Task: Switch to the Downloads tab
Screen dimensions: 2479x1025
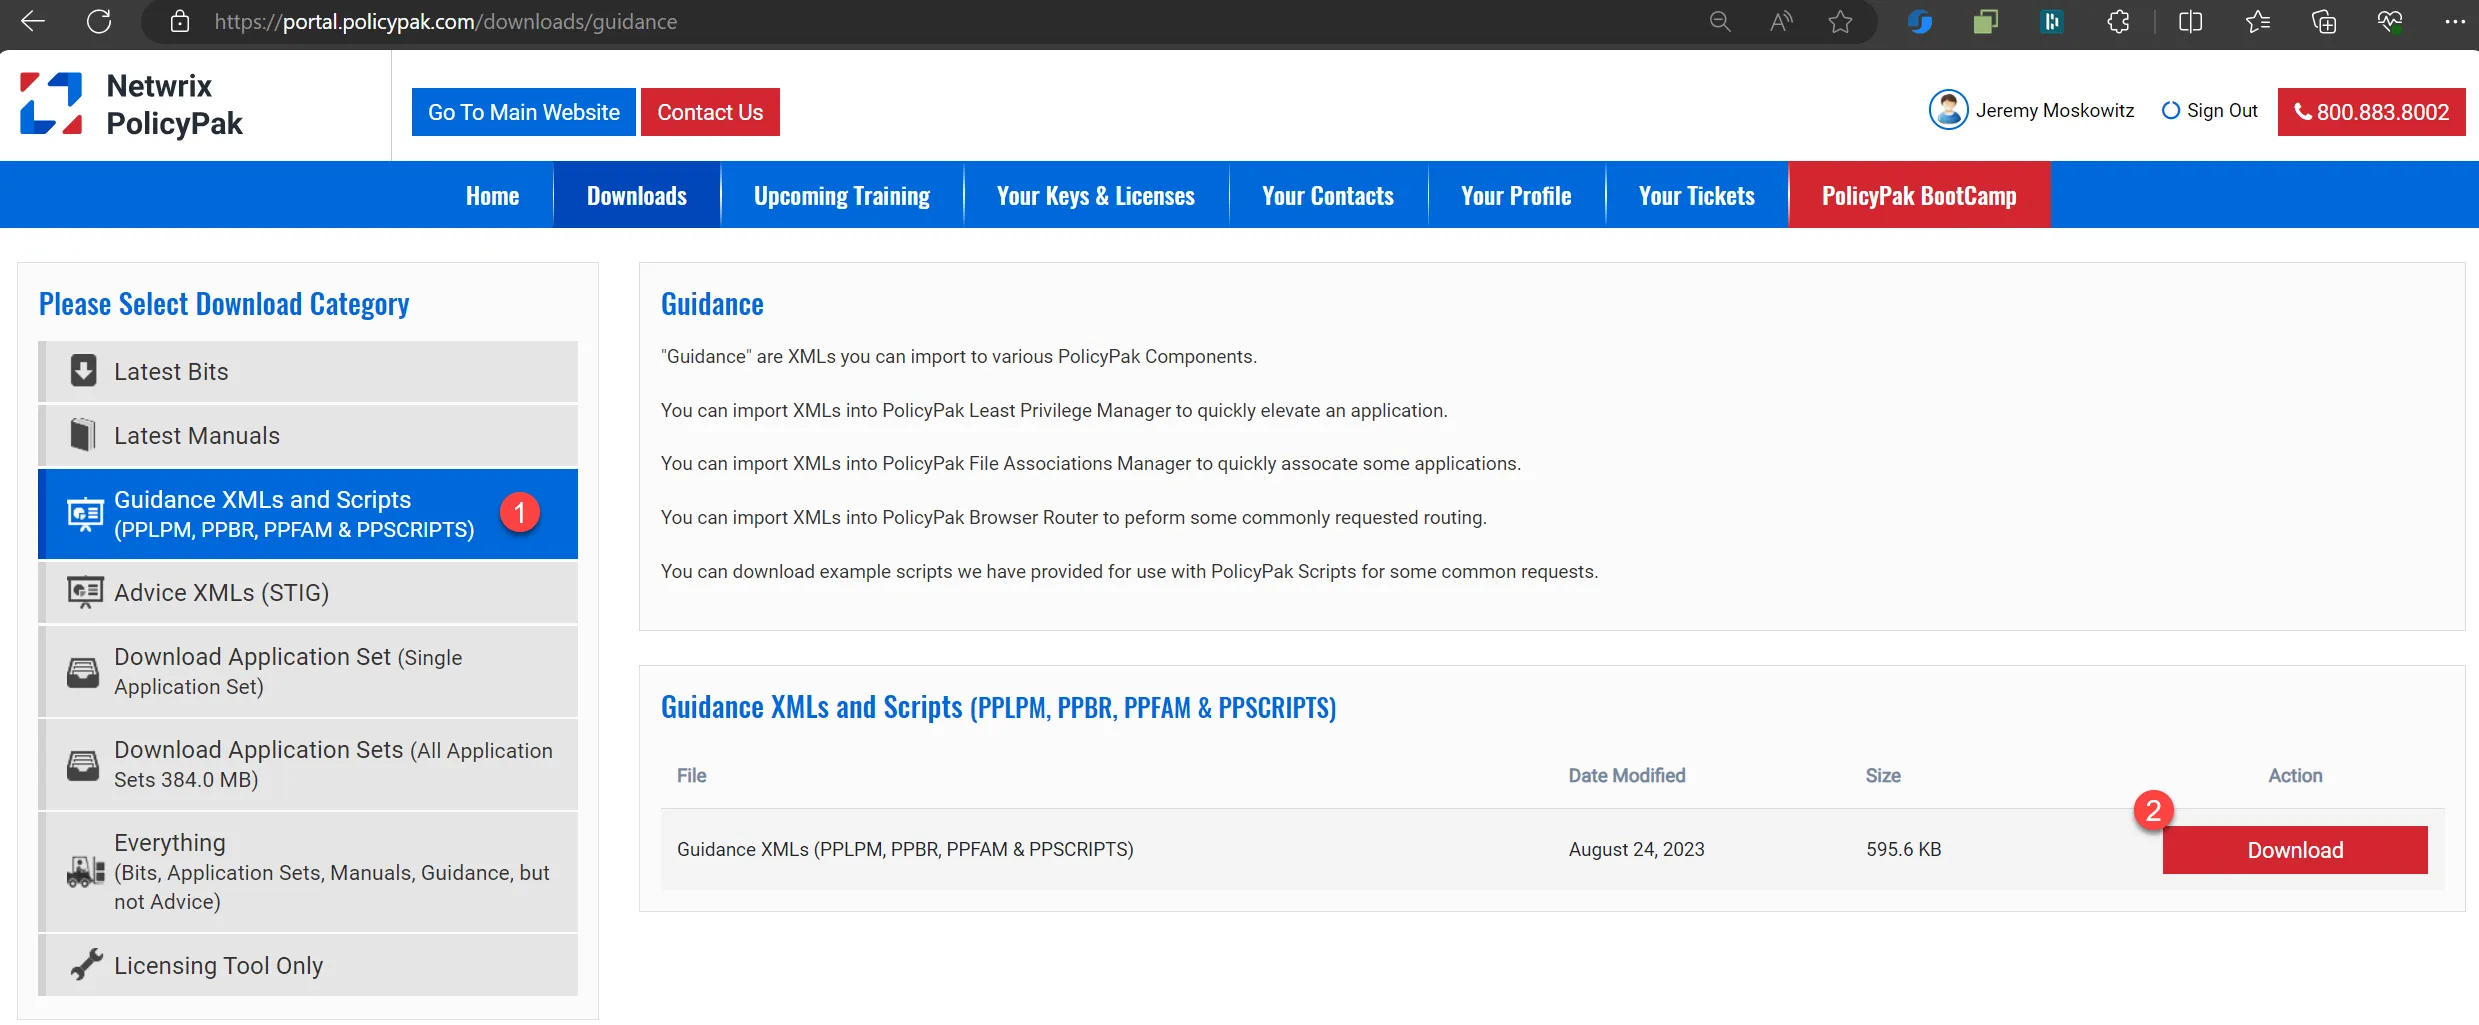Action: [x=636, y=194]
